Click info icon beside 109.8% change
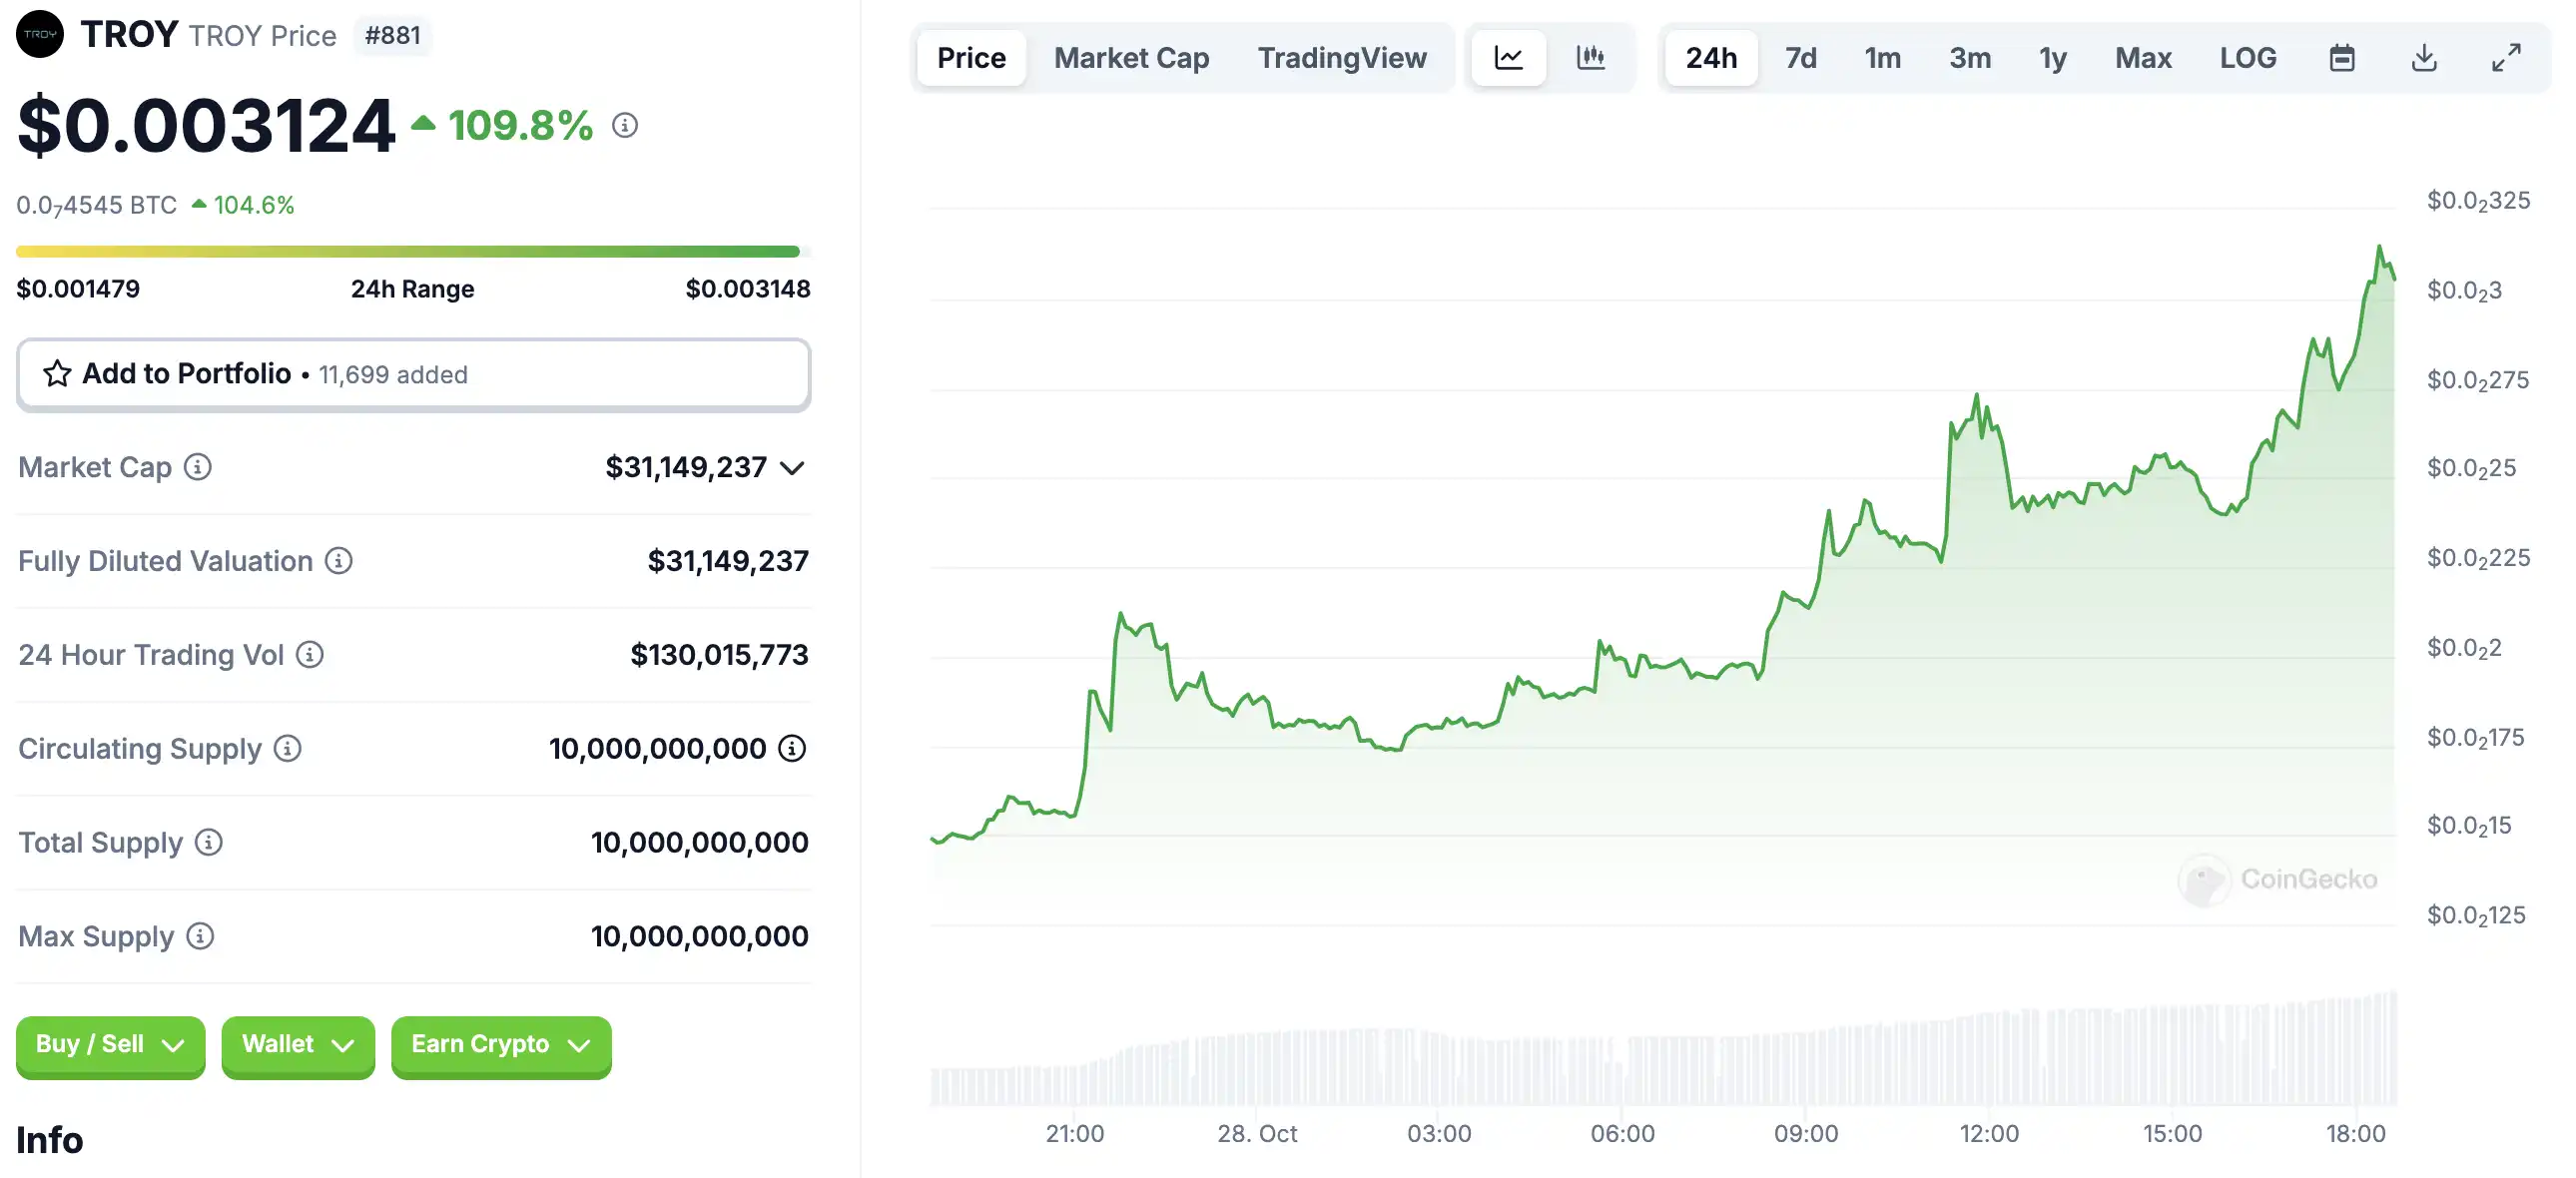The image size is (2576, 1178). pos(625,125)
